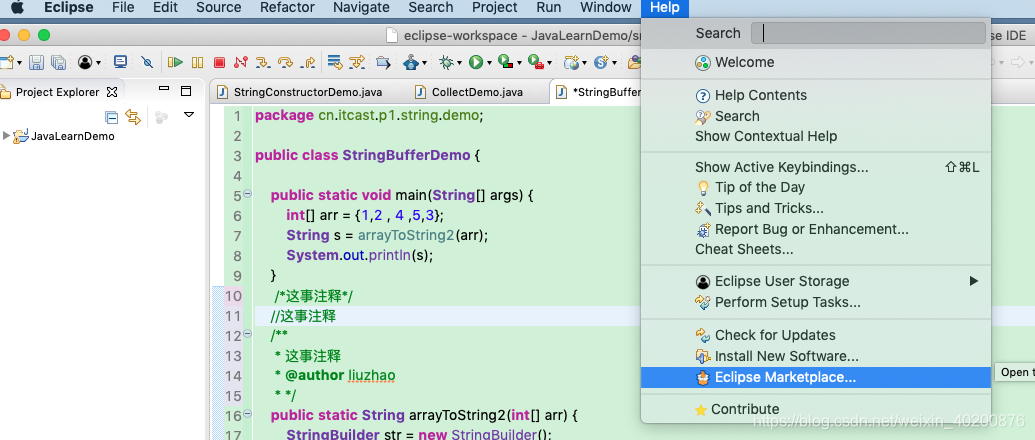Click Collapse All in Project Explorer
The height and width of the screenshot is (440, 1035).
click(112, 117)
